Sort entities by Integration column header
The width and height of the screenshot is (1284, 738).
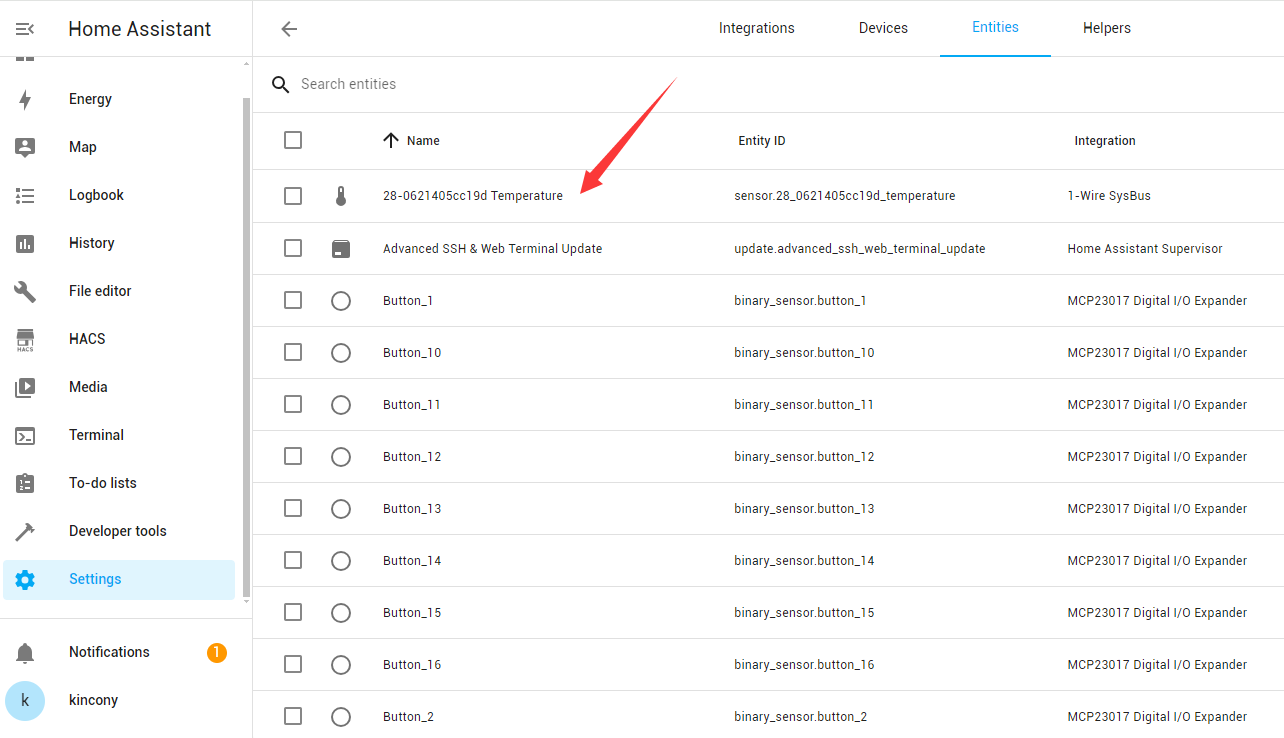[1104, 141]
